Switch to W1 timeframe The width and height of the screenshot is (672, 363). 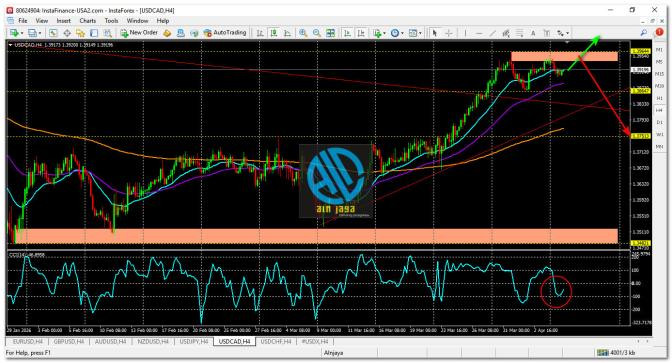coord(659,134)
